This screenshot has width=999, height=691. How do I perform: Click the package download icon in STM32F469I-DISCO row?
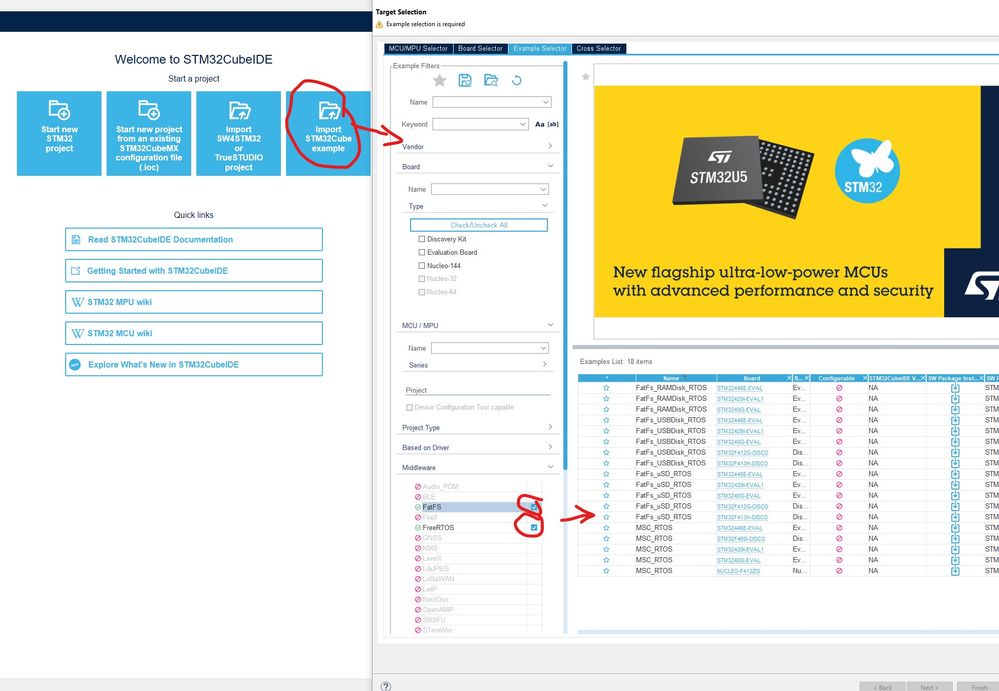pos(955,539)
